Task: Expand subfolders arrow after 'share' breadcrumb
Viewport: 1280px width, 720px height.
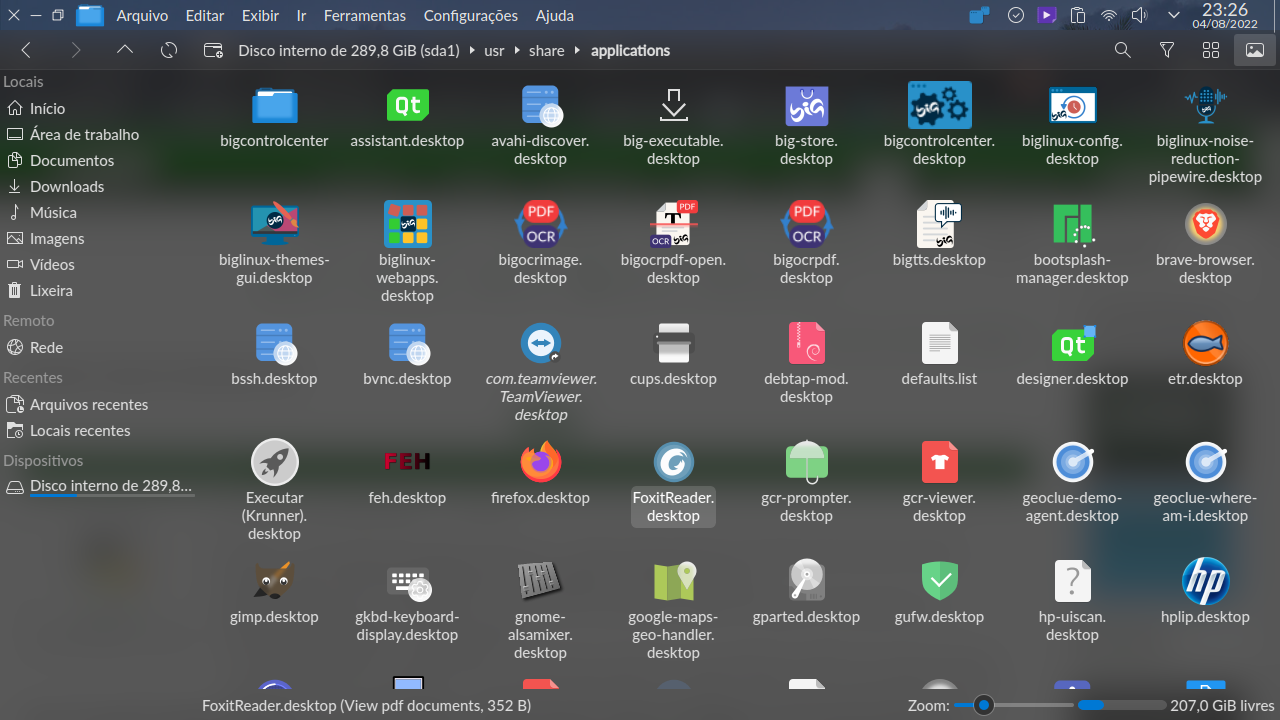Action: [577, 50]
